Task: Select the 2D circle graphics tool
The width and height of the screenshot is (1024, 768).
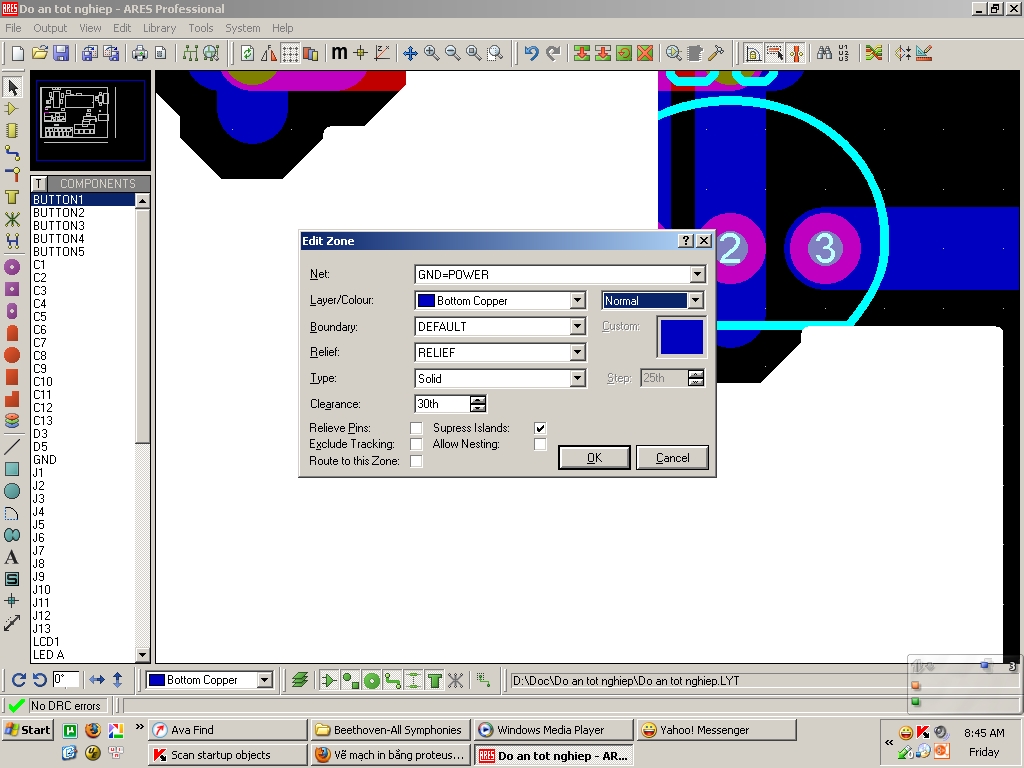Action: (12, 491)
